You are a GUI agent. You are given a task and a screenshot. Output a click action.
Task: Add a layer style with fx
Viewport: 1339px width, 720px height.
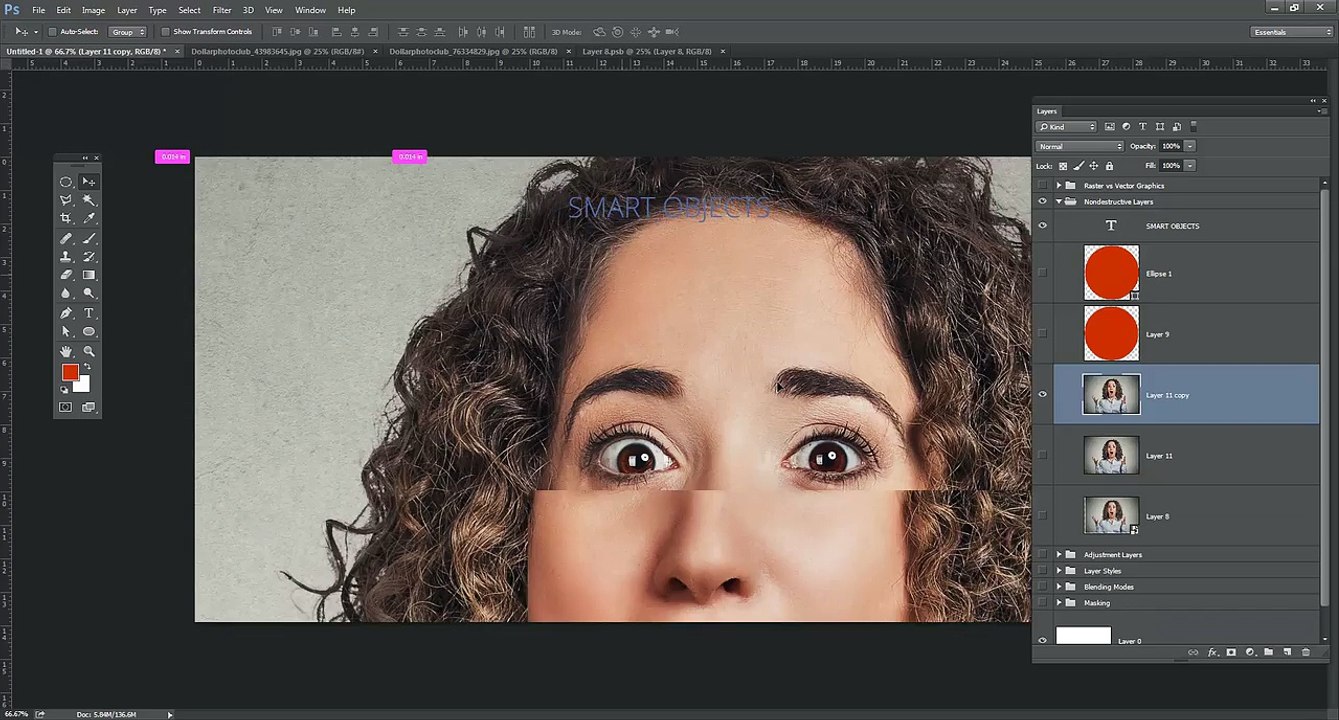point(1213,652)
